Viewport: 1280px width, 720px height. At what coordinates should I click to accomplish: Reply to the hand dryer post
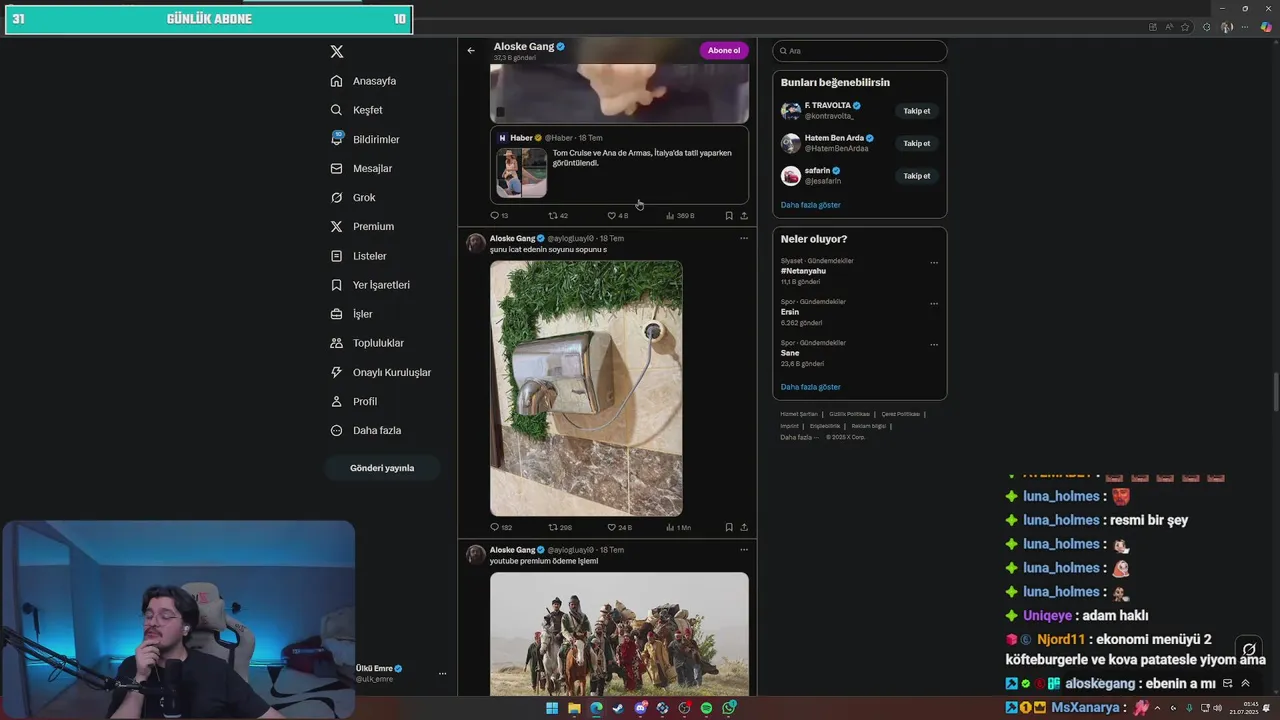click(x=501, y=527)
